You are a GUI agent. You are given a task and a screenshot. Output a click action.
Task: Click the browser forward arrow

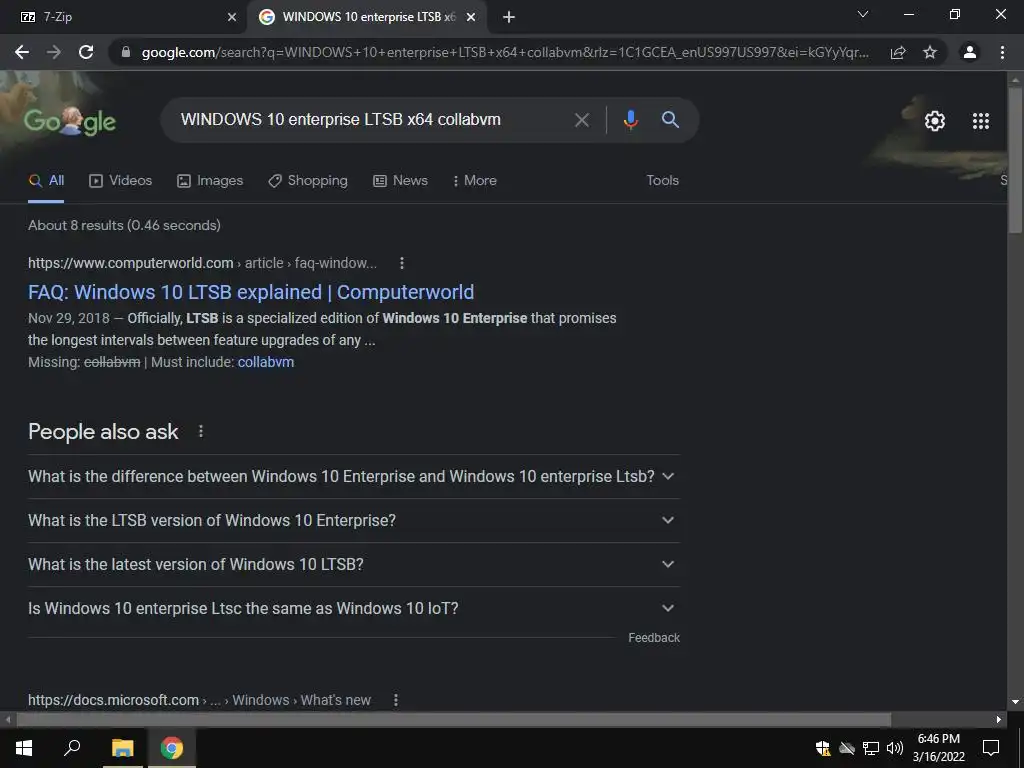click(x=54, y=52)
